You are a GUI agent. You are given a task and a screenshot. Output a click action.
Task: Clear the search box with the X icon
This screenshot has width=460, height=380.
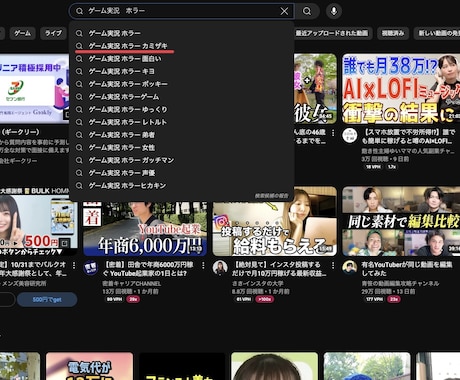(284, 11)
